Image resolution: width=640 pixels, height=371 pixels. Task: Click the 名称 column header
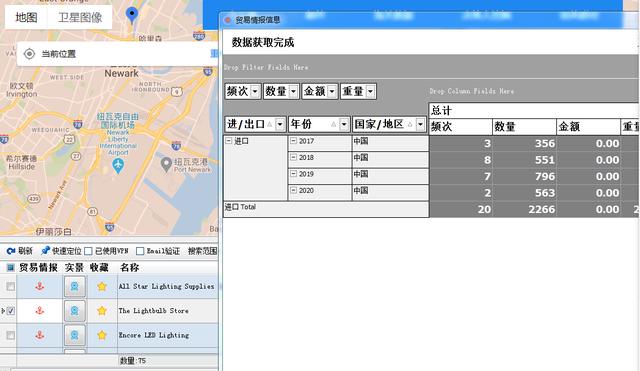[130, 268]
